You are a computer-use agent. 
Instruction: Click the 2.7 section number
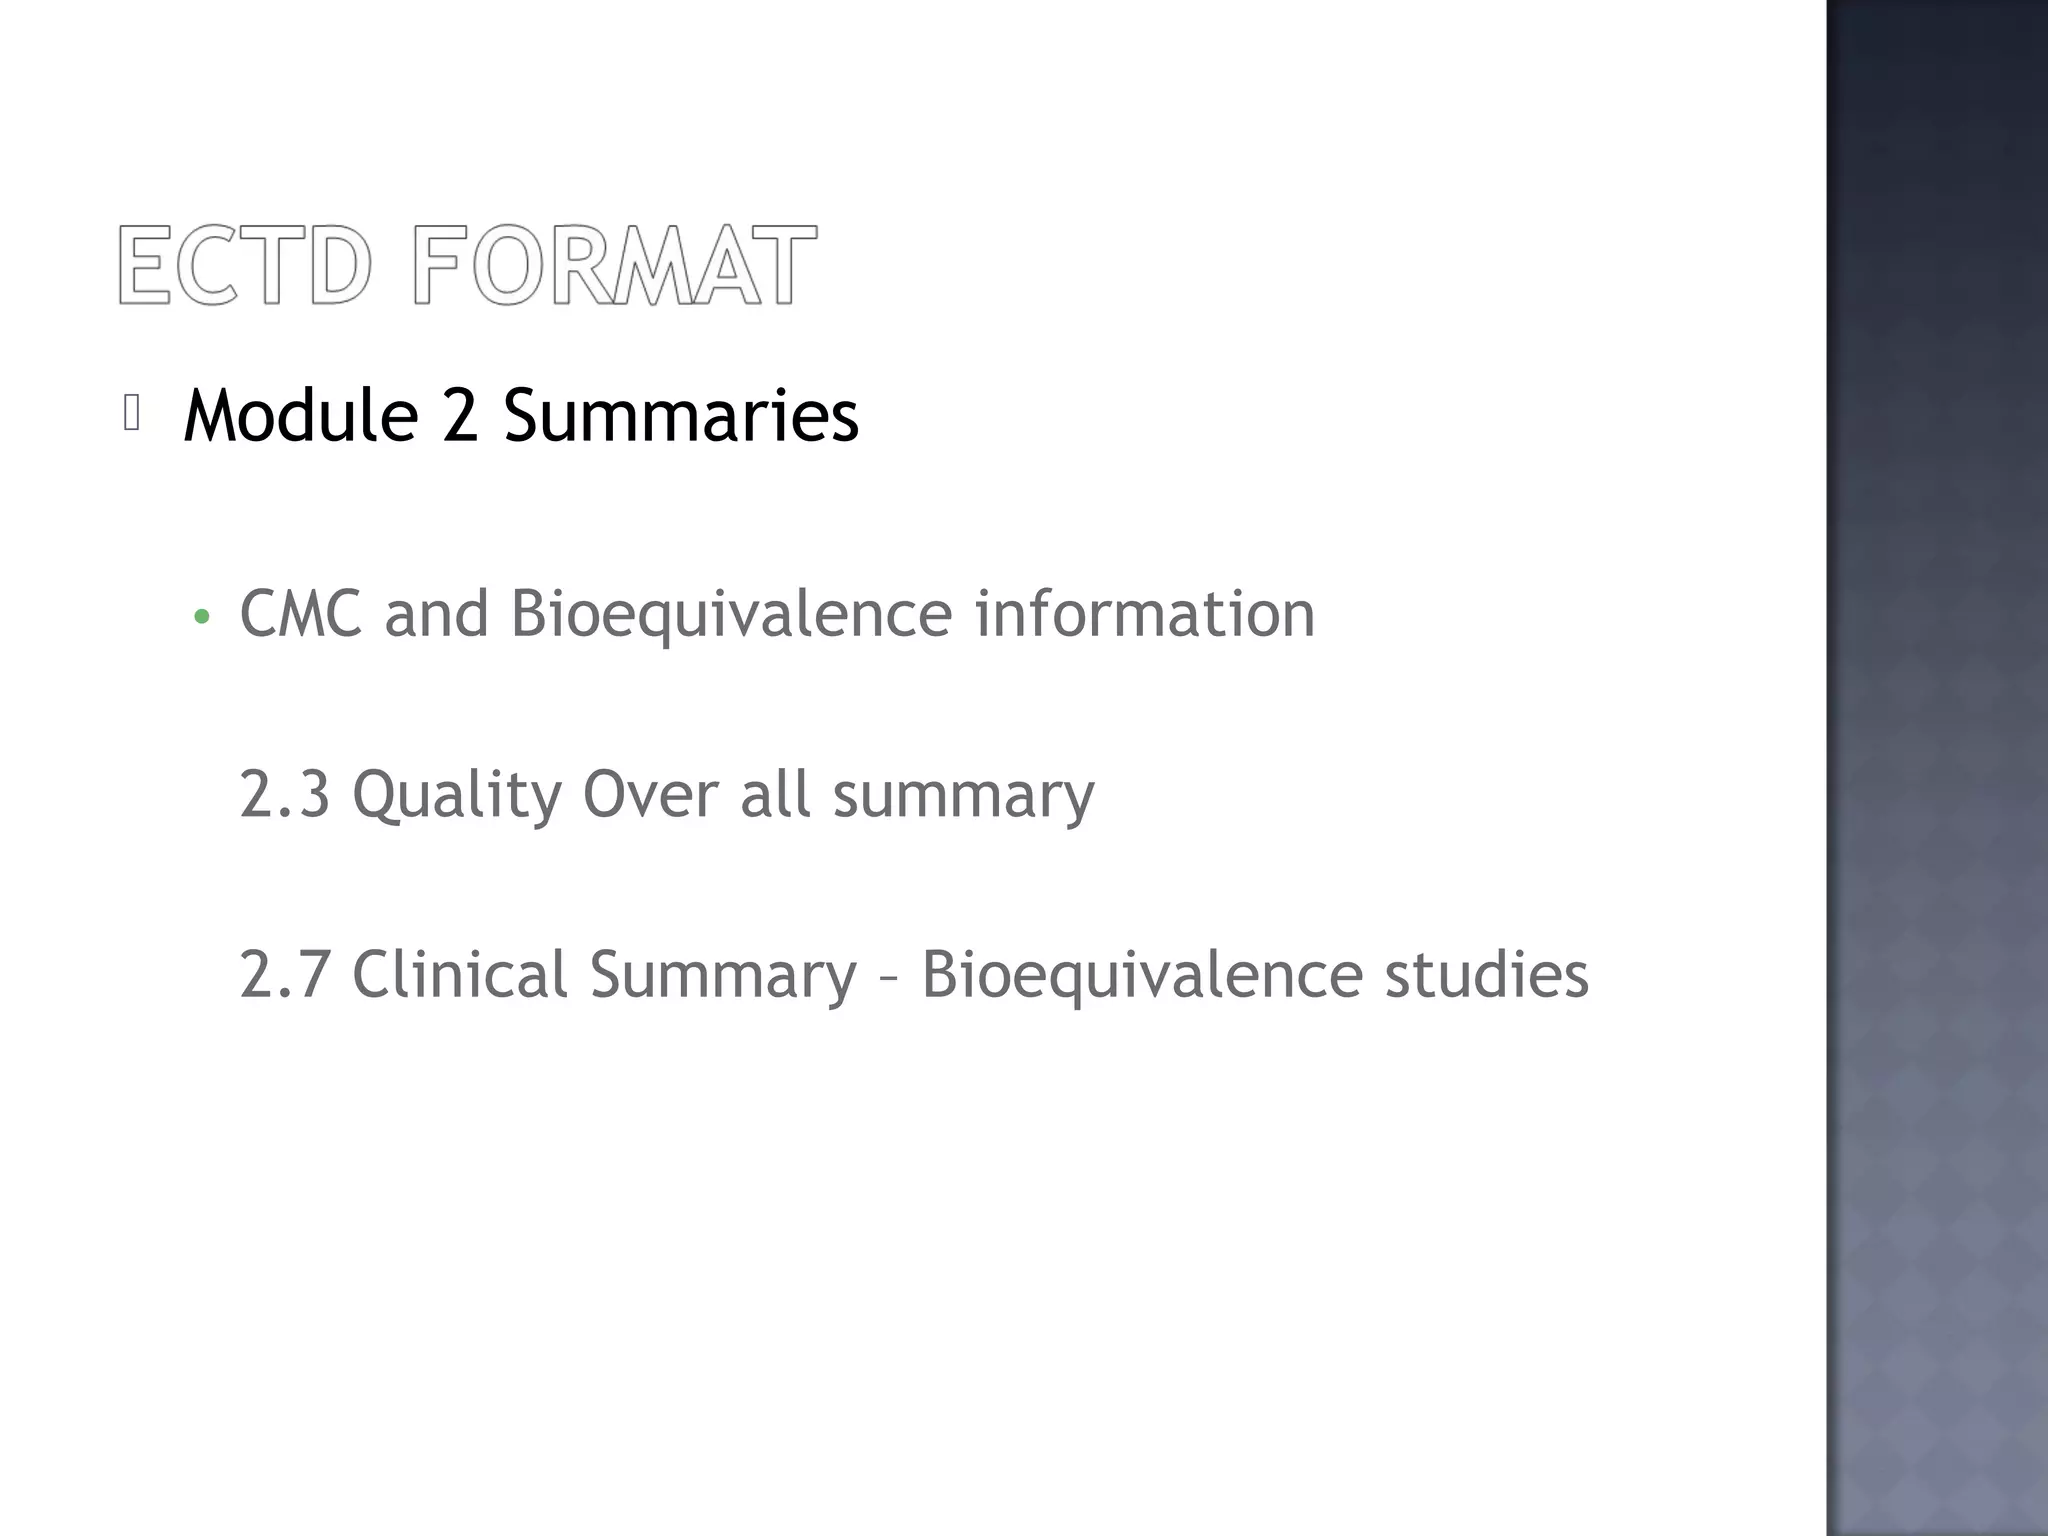[285, 974]
